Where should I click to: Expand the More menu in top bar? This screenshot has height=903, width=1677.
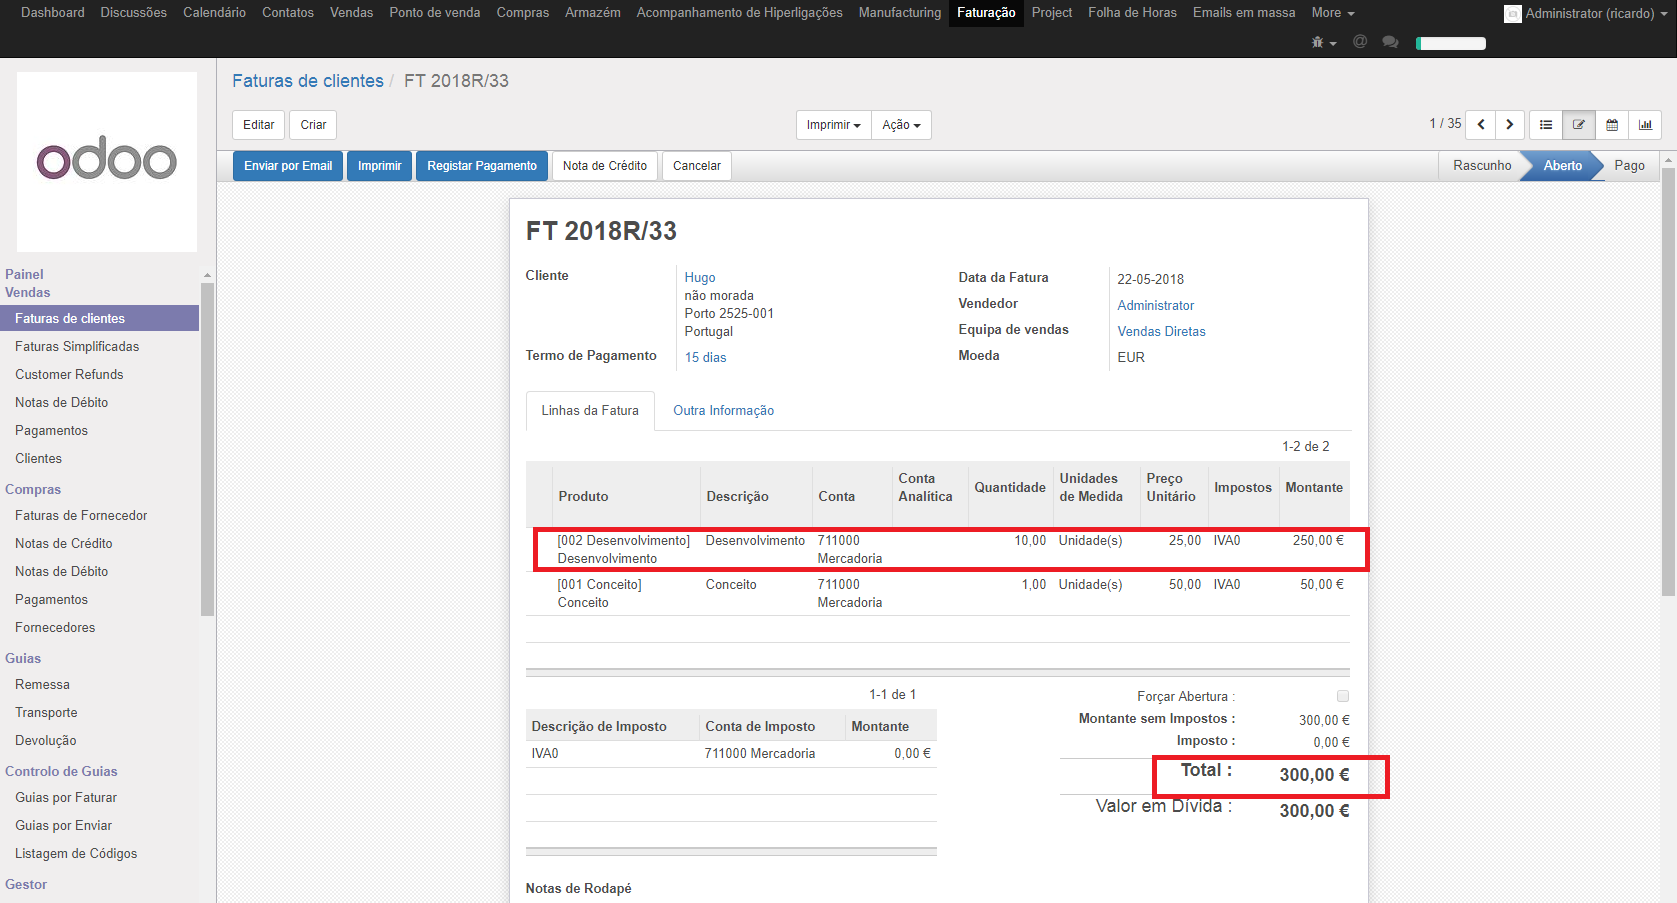pyautogui.click(x=1332, y=13)
